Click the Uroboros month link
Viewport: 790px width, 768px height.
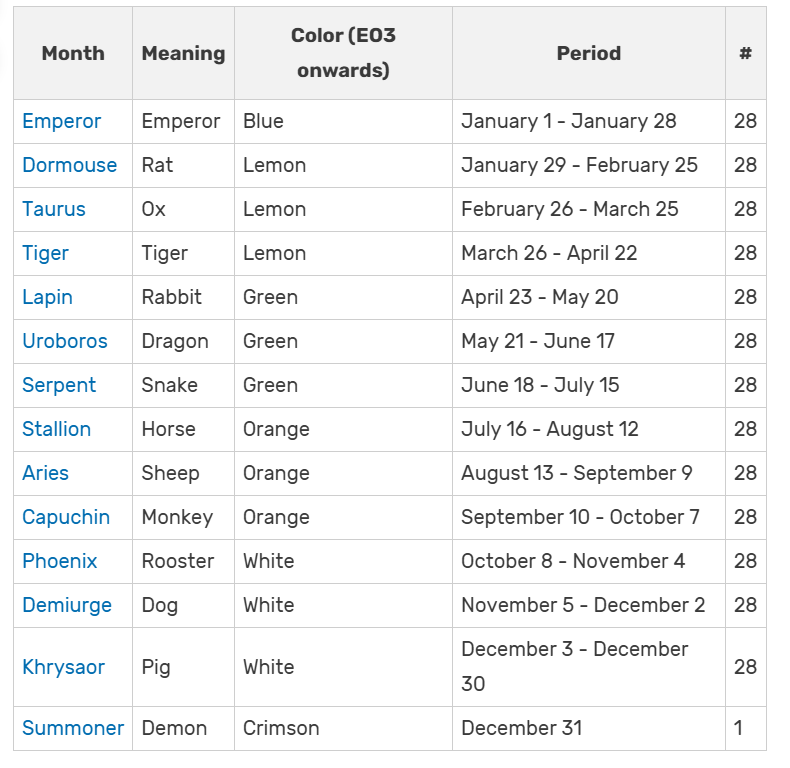64,341
